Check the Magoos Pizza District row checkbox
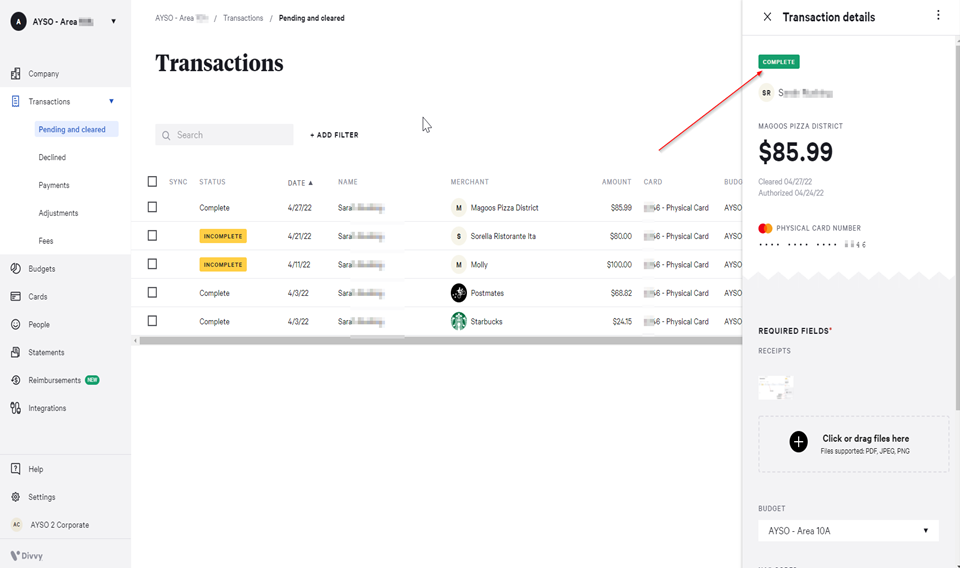This screenshot has height=568, width=960. 152,207
